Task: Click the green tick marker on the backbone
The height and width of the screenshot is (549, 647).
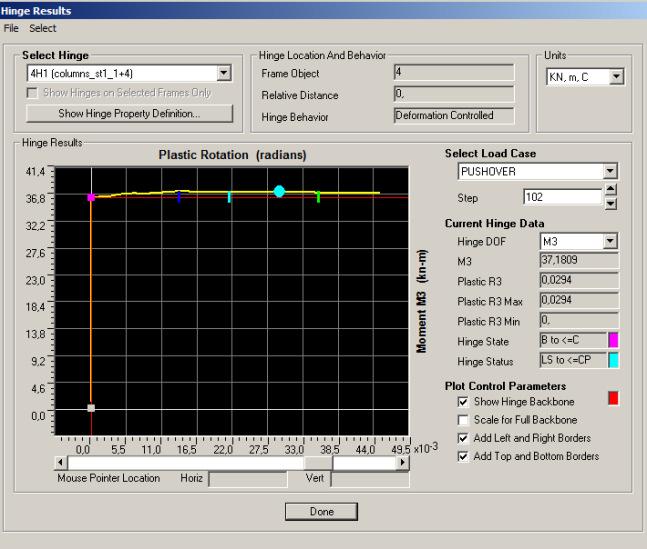Action: [318, 197]
